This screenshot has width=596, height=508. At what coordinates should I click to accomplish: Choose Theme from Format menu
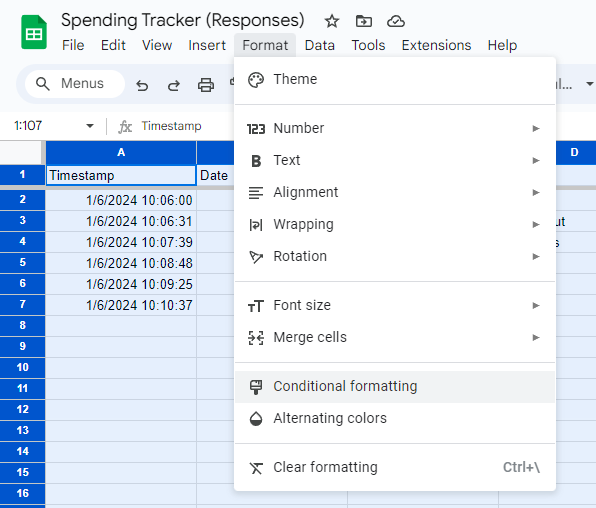(x=395, y=80)
